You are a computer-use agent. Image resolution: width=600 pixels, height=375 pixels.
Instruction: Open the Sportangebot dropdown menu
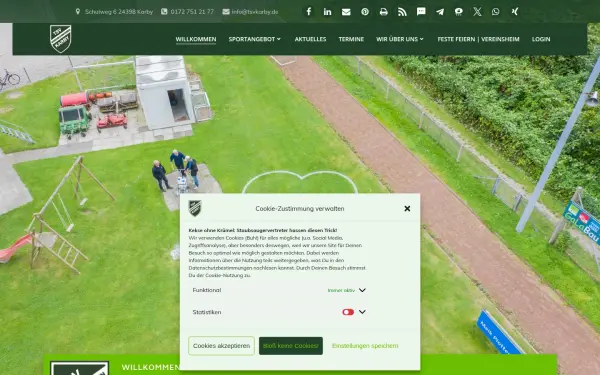254,39
